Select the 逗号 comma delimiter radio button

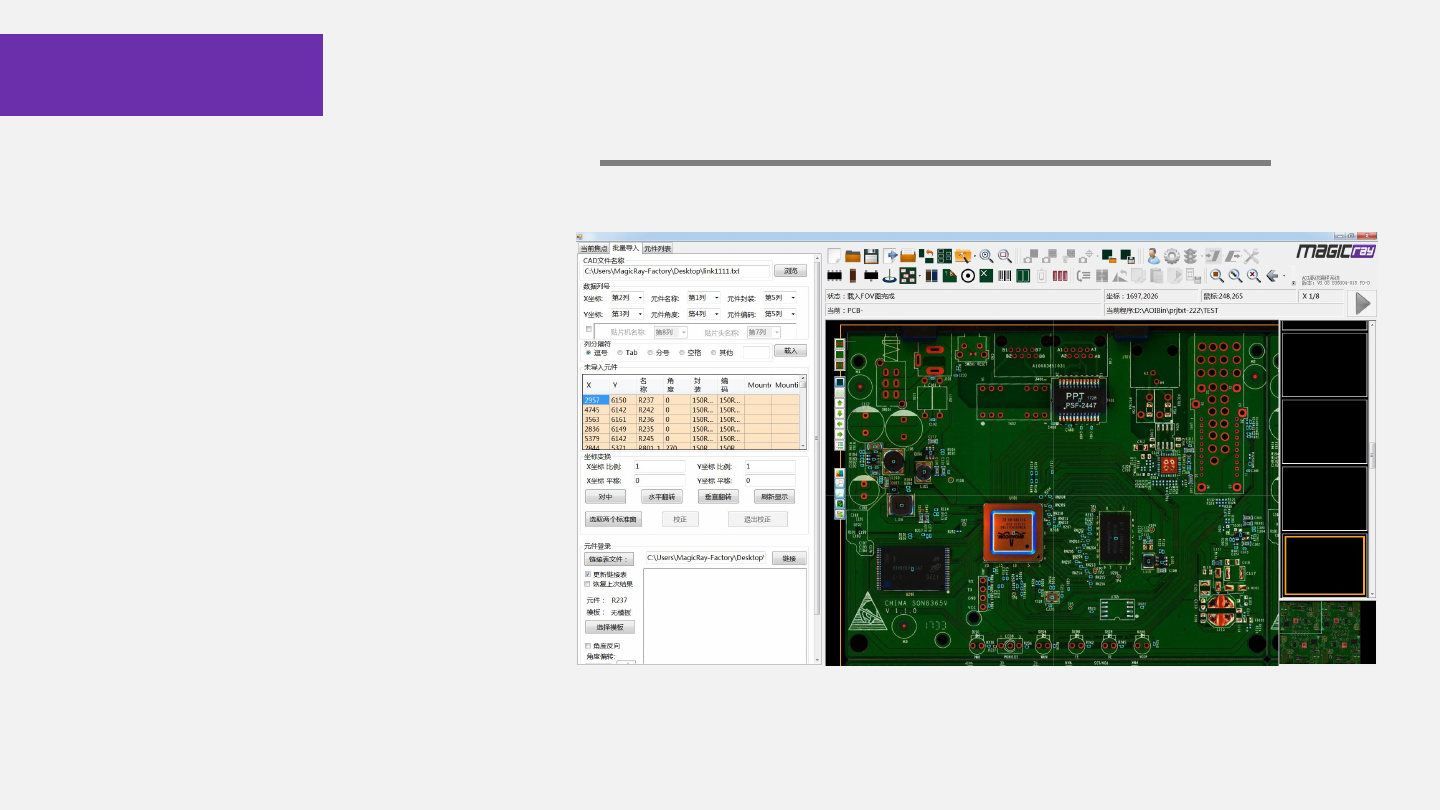[x=588, y=352]
